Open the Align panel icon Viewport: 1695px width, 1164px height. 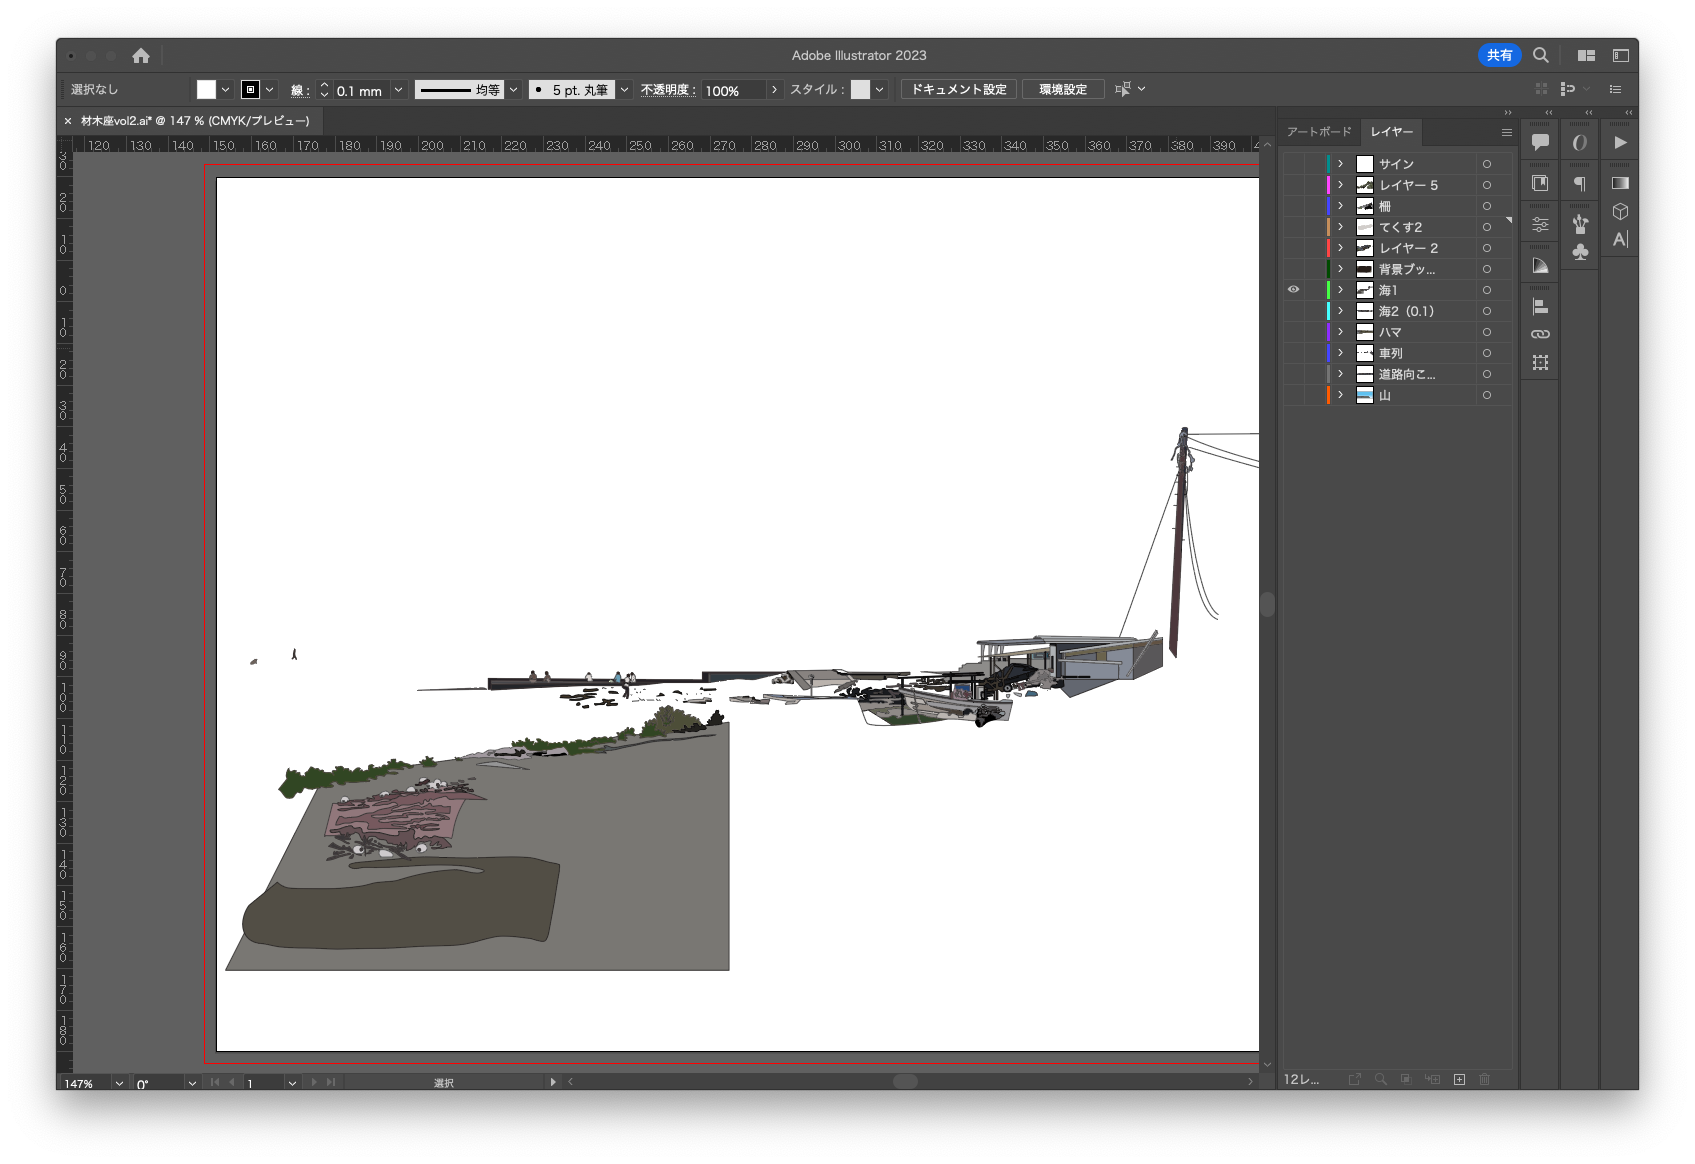coord(1540,307)
